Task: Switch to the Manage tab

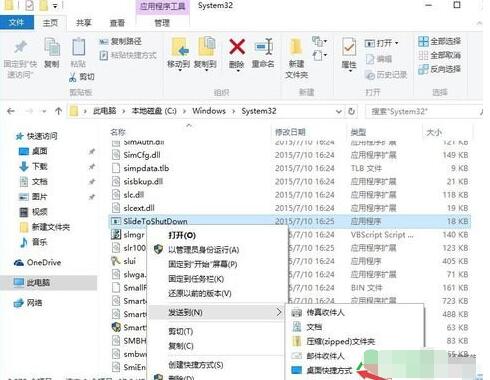Action: 162,23
